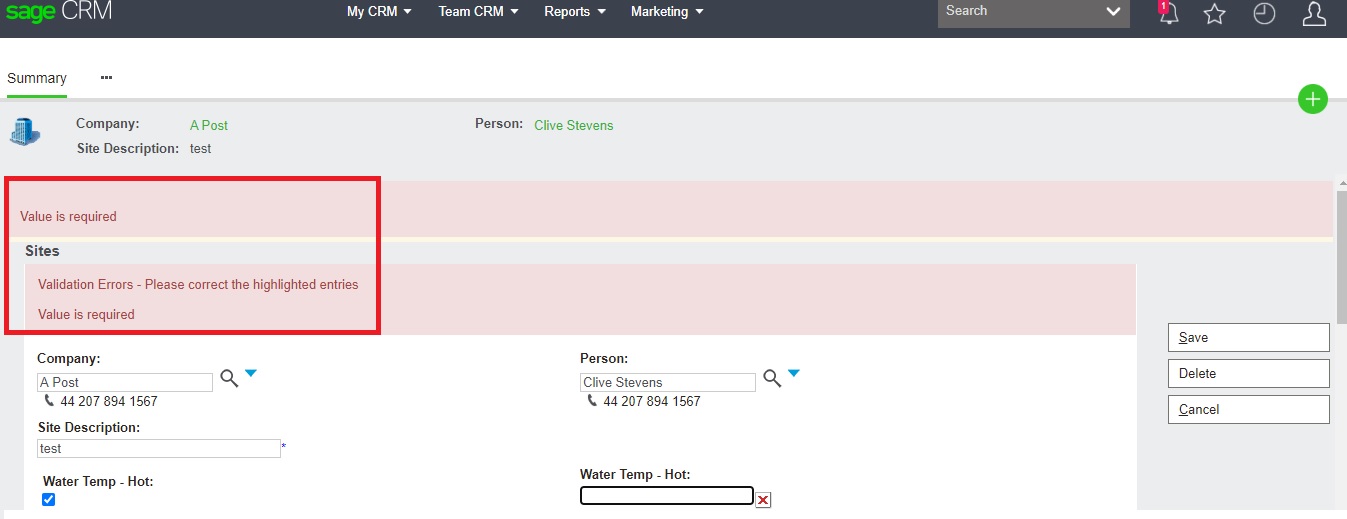
Task: Expand the Team CRM menu
Action: [478, 12]
